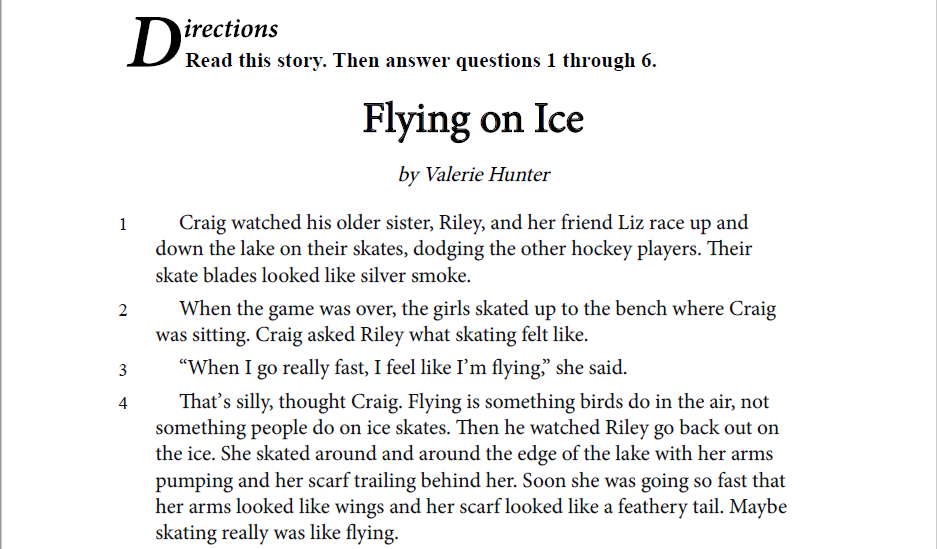Click paragraph number 1 in the margin

coord(123,225)
